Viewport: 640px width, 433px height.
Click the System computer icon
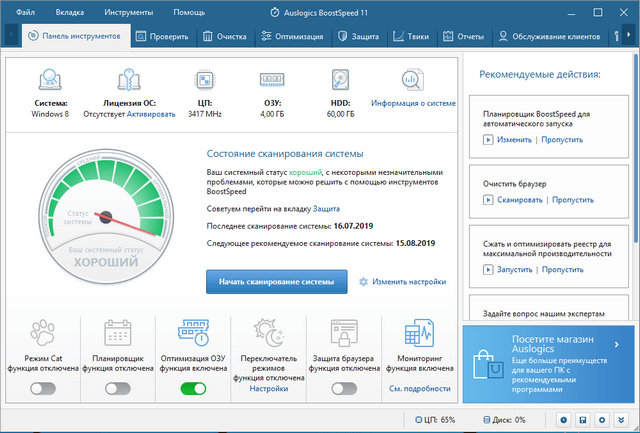pyautogui.click(x=49, y=79)
